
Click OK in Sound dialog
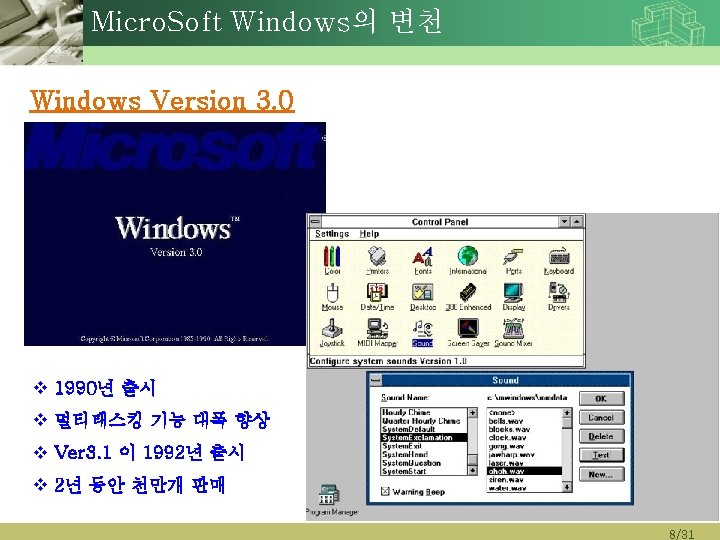coord(601,399)
